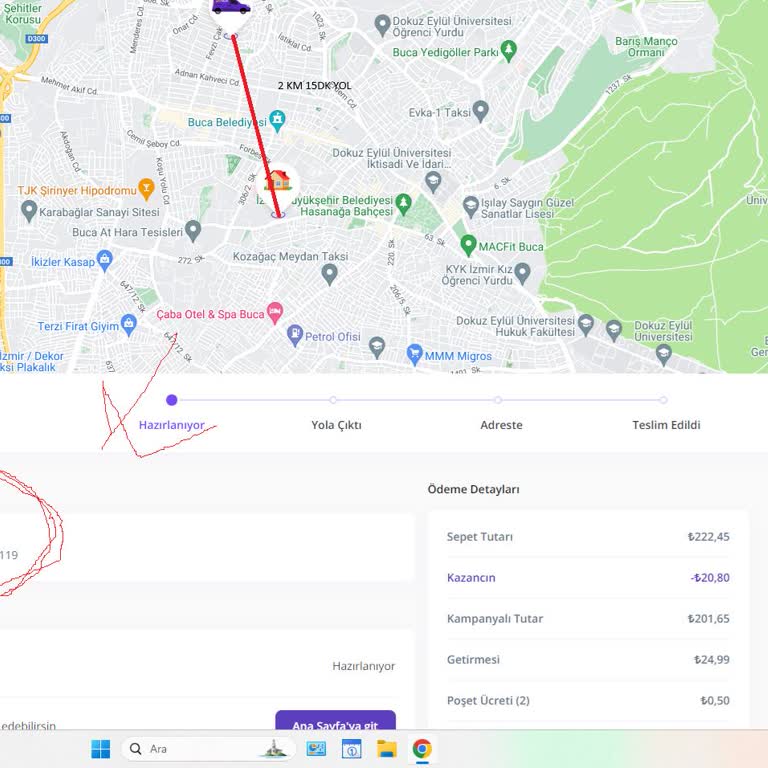Viewport: 768px width, 768px height.
Task: Click the Ödeme Detayları heading
Action: [474, 489]
